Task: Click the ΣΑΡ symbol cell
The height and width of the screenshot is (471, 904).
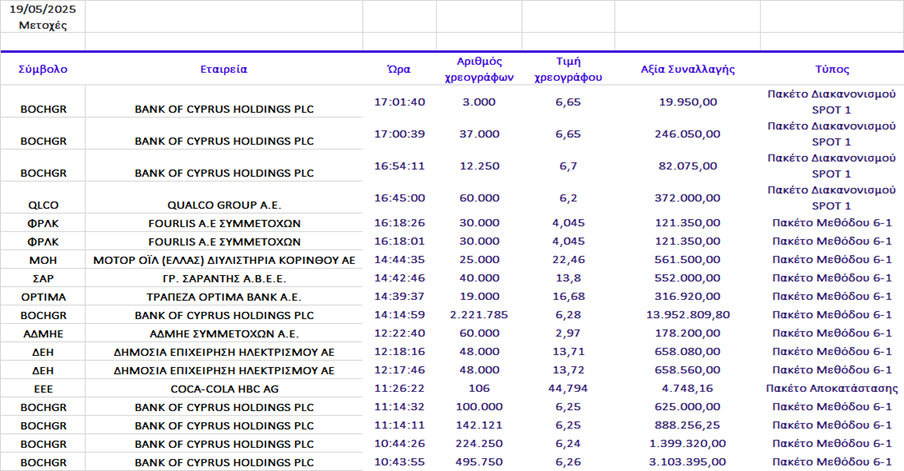Action: tap(43, 278)
